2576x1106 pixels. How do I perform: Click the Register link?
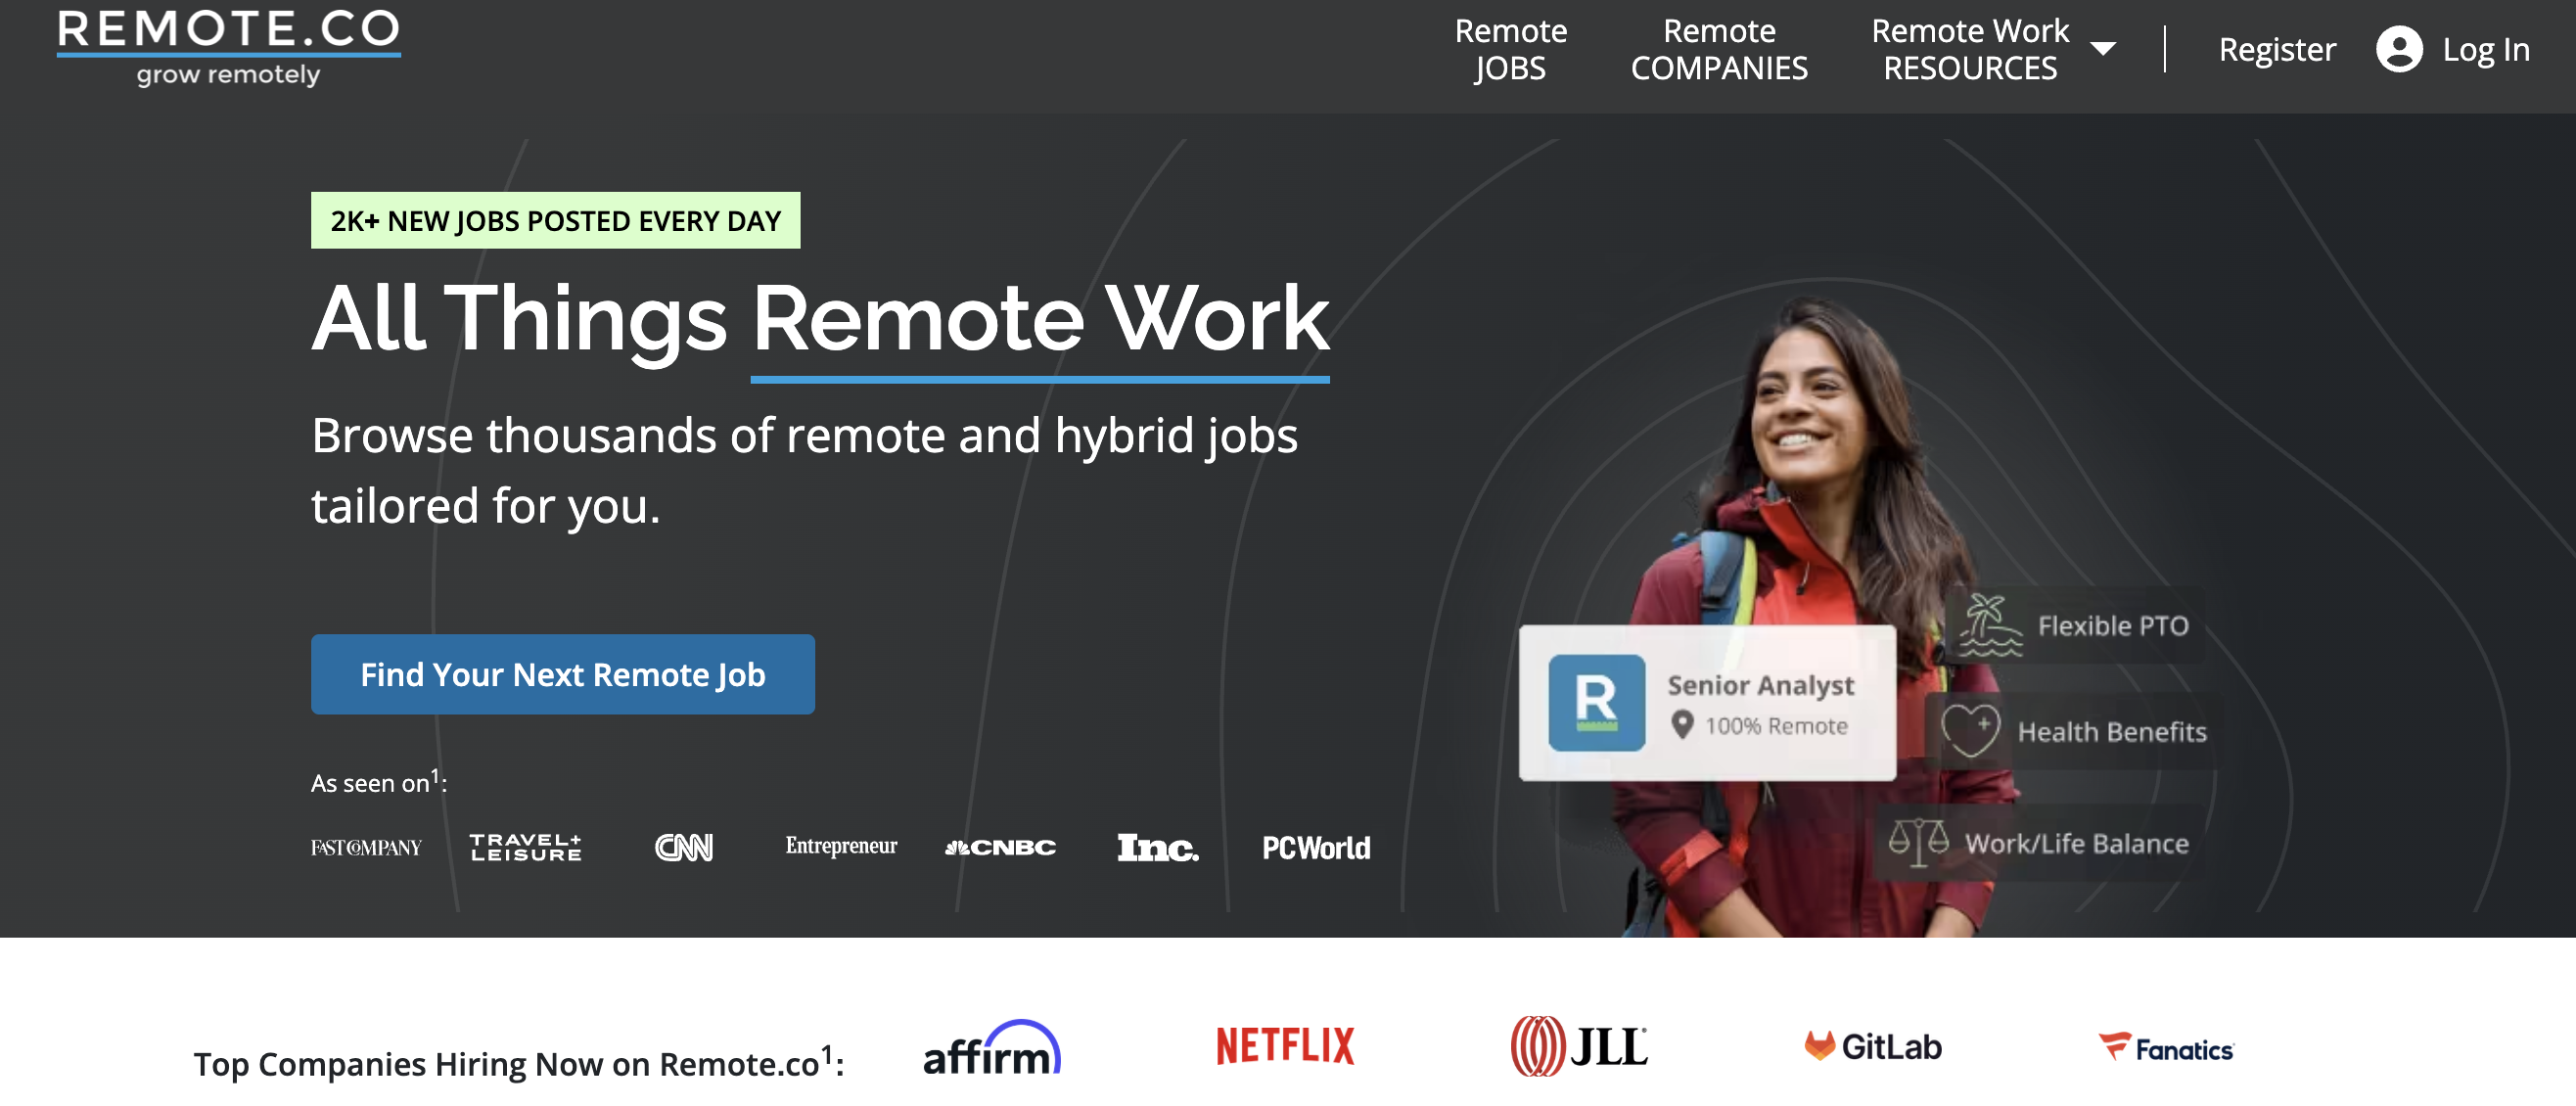tap(2276, 49)
